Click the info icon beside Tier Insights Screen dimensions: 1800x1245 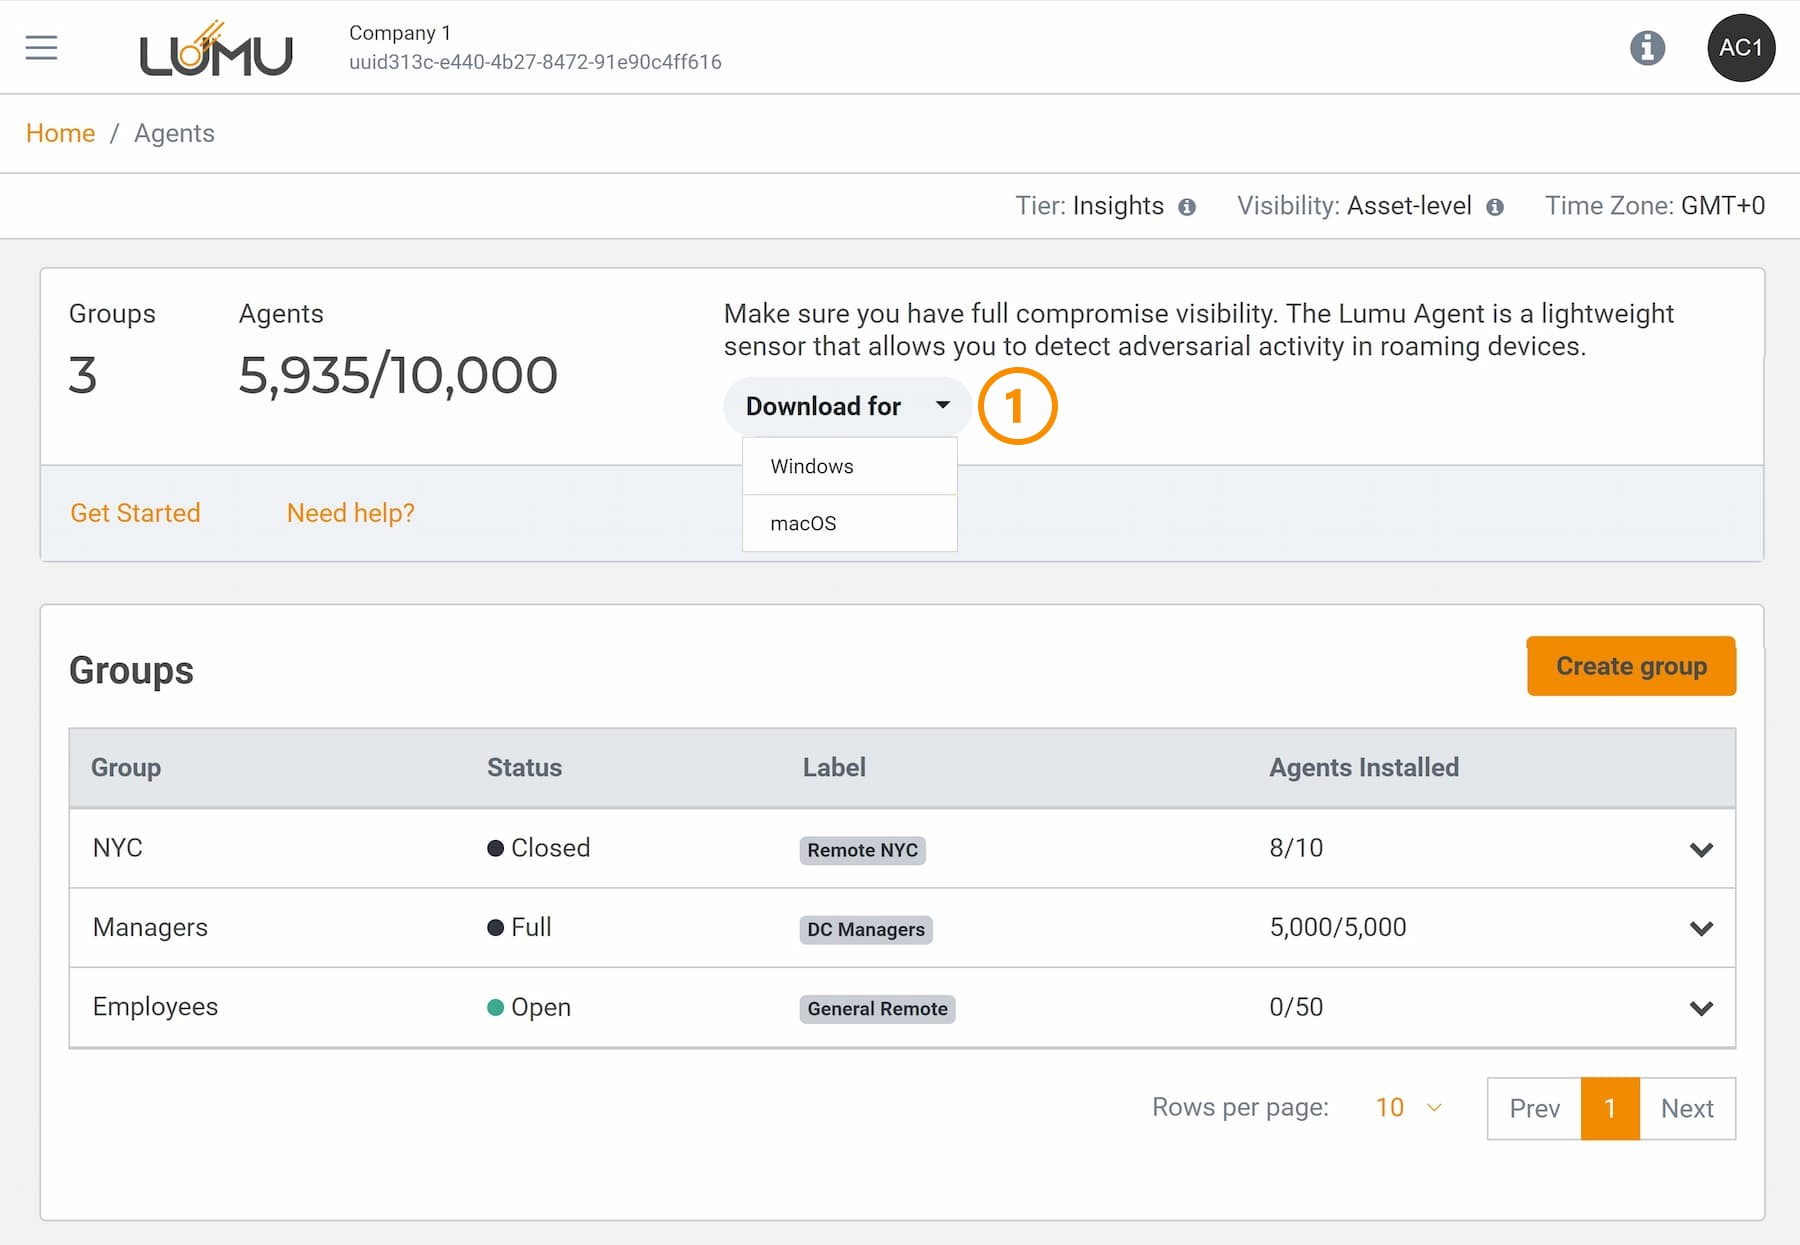click(x=1187, y=207)
